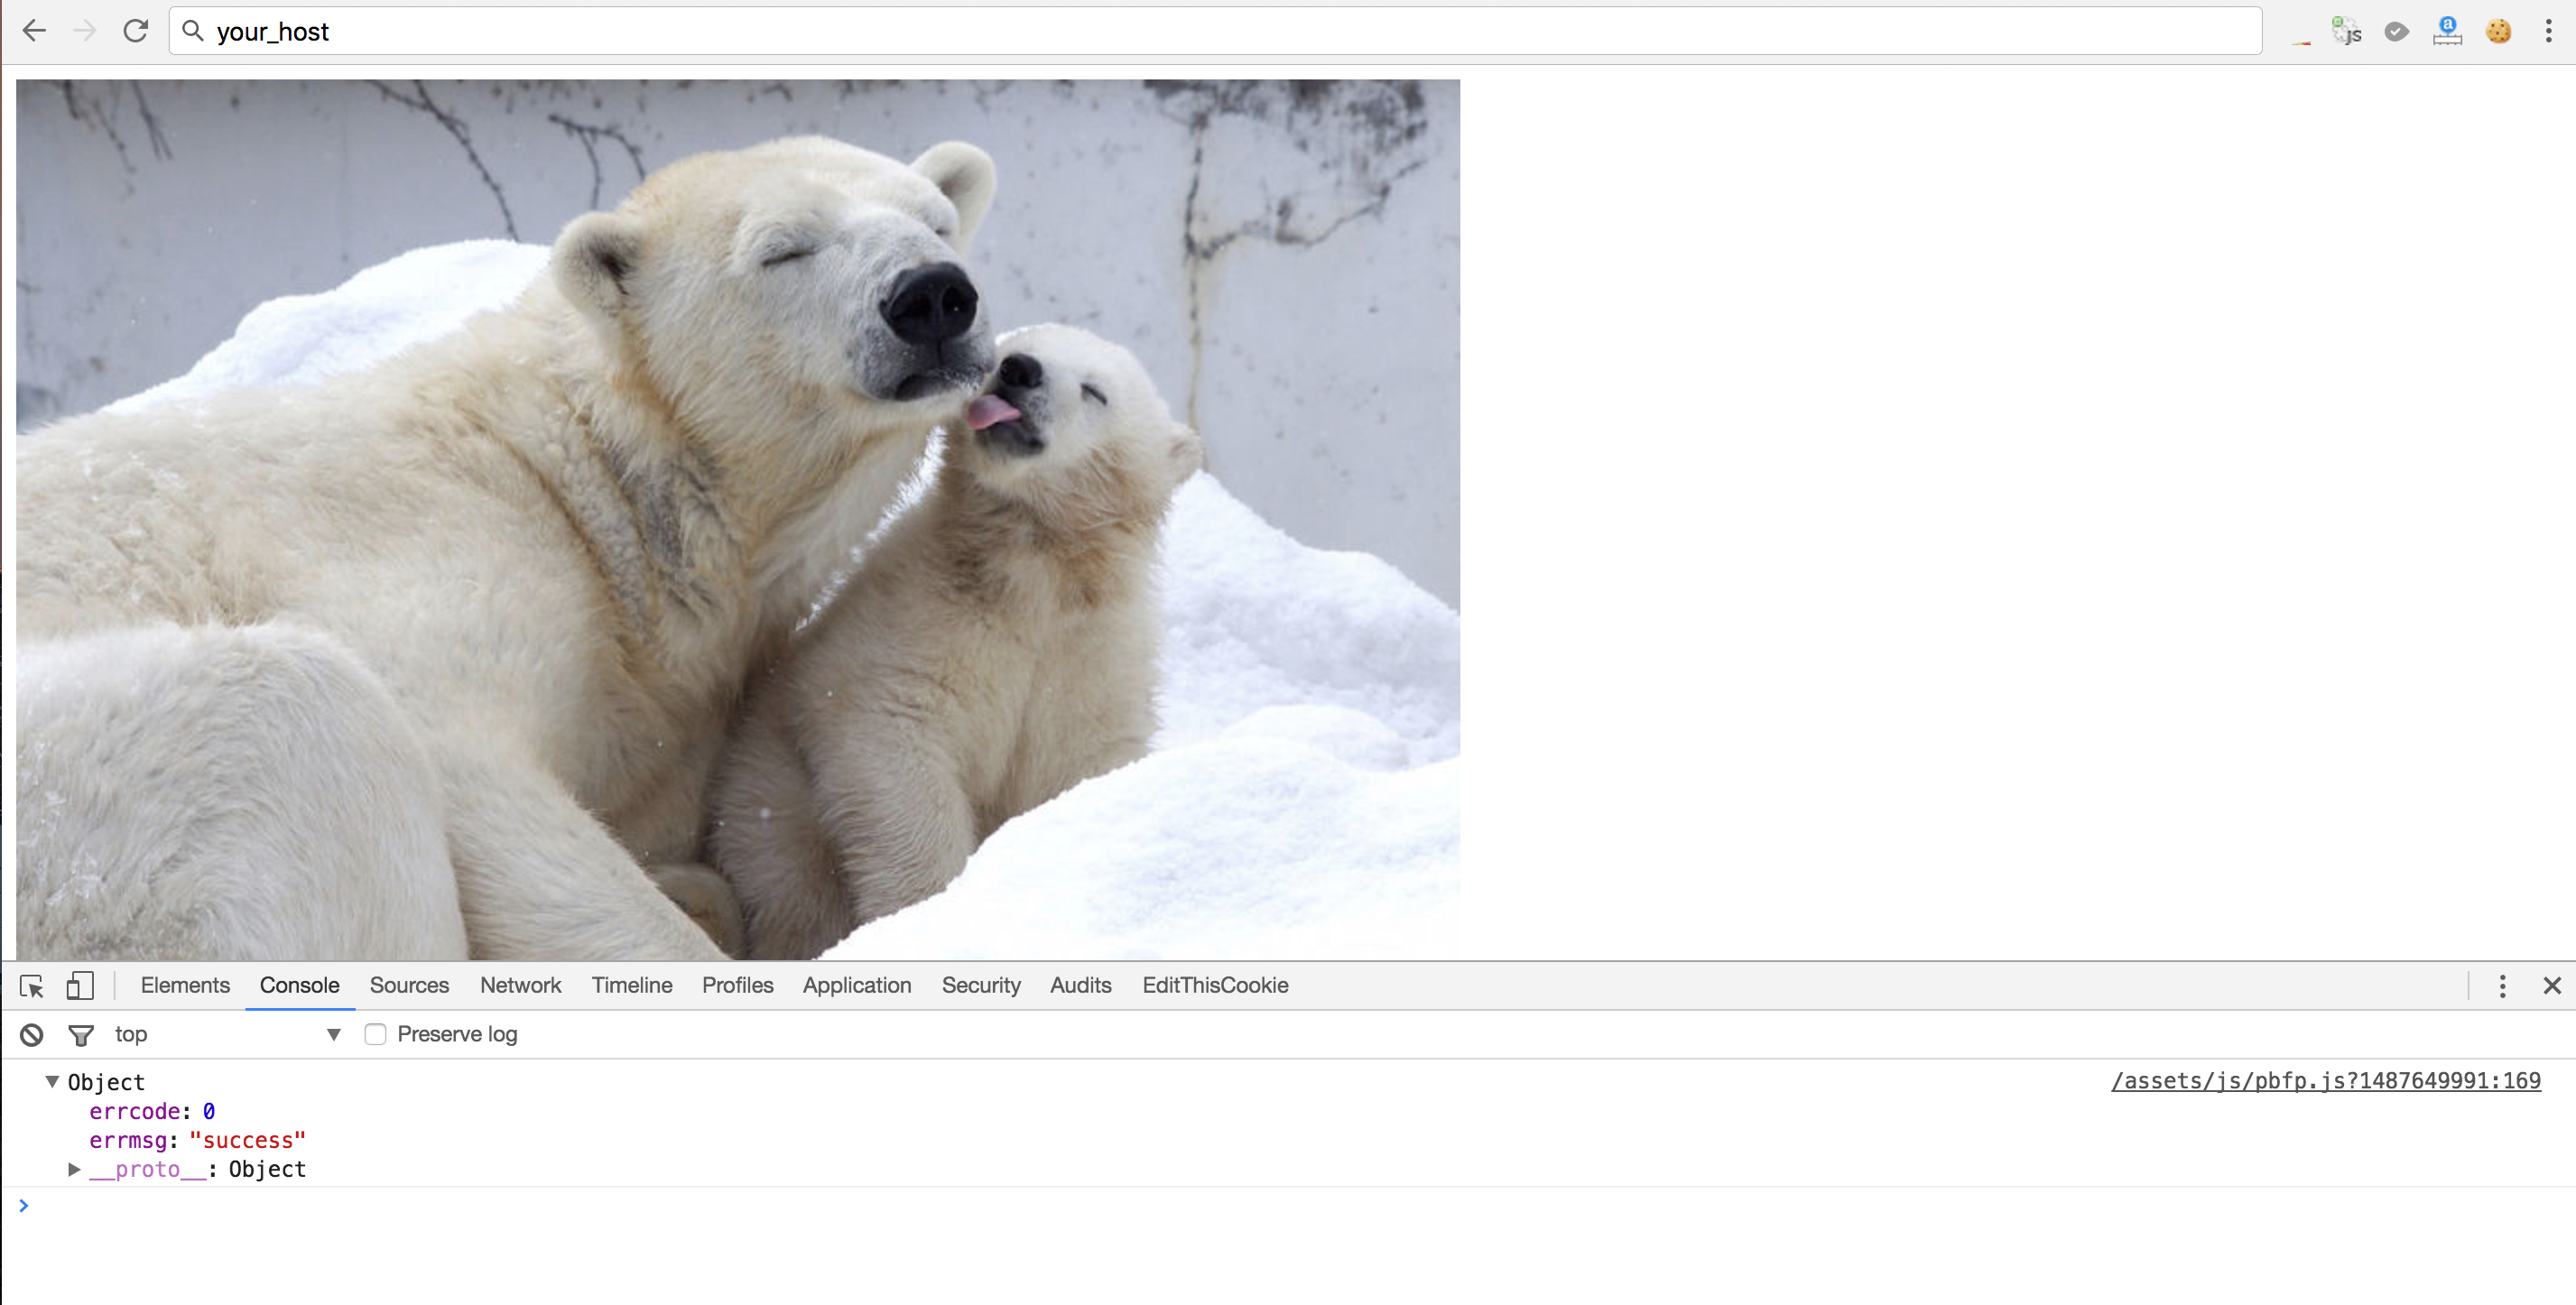Image resolution: width=2576 pixels, height=1305 pixels.
Task: Open the cookie extension icon
Action: (2498, 31)
